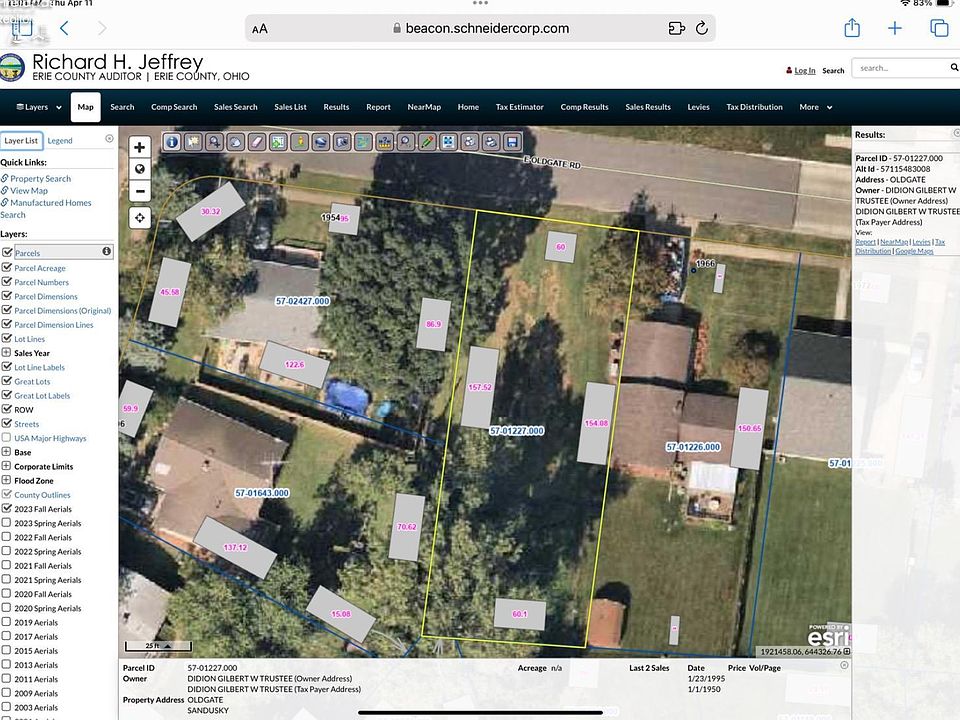Expand the Base layer group
The image size is (960, 720).
(6, 452)
